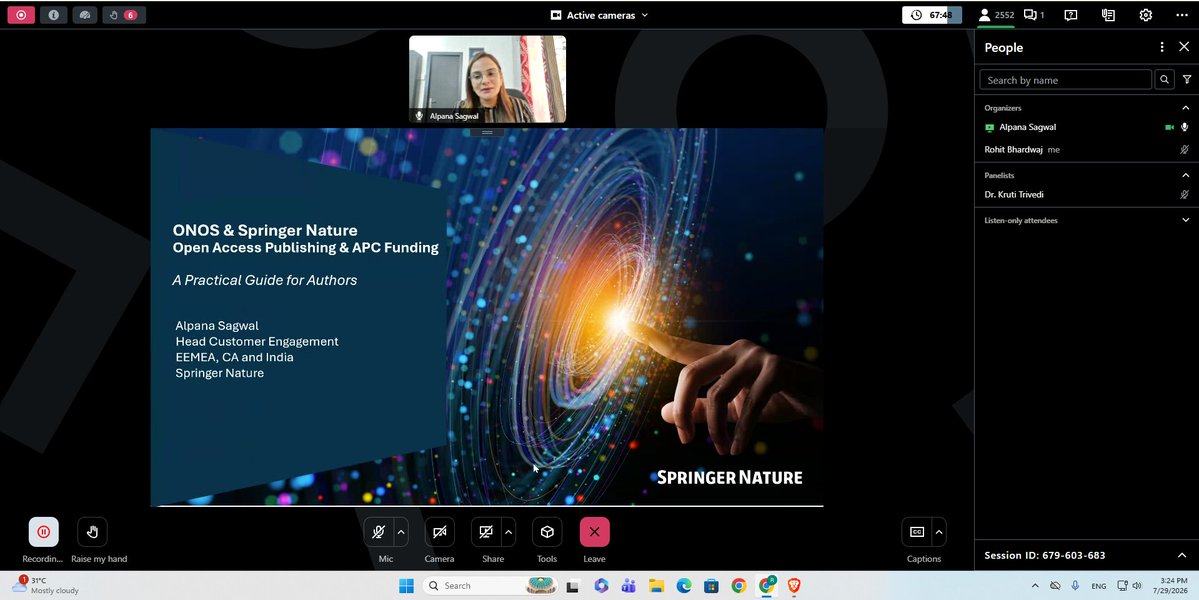Open the People tab showing 2552
This screenshot has width=1199, height=600.
click(996, 15)
